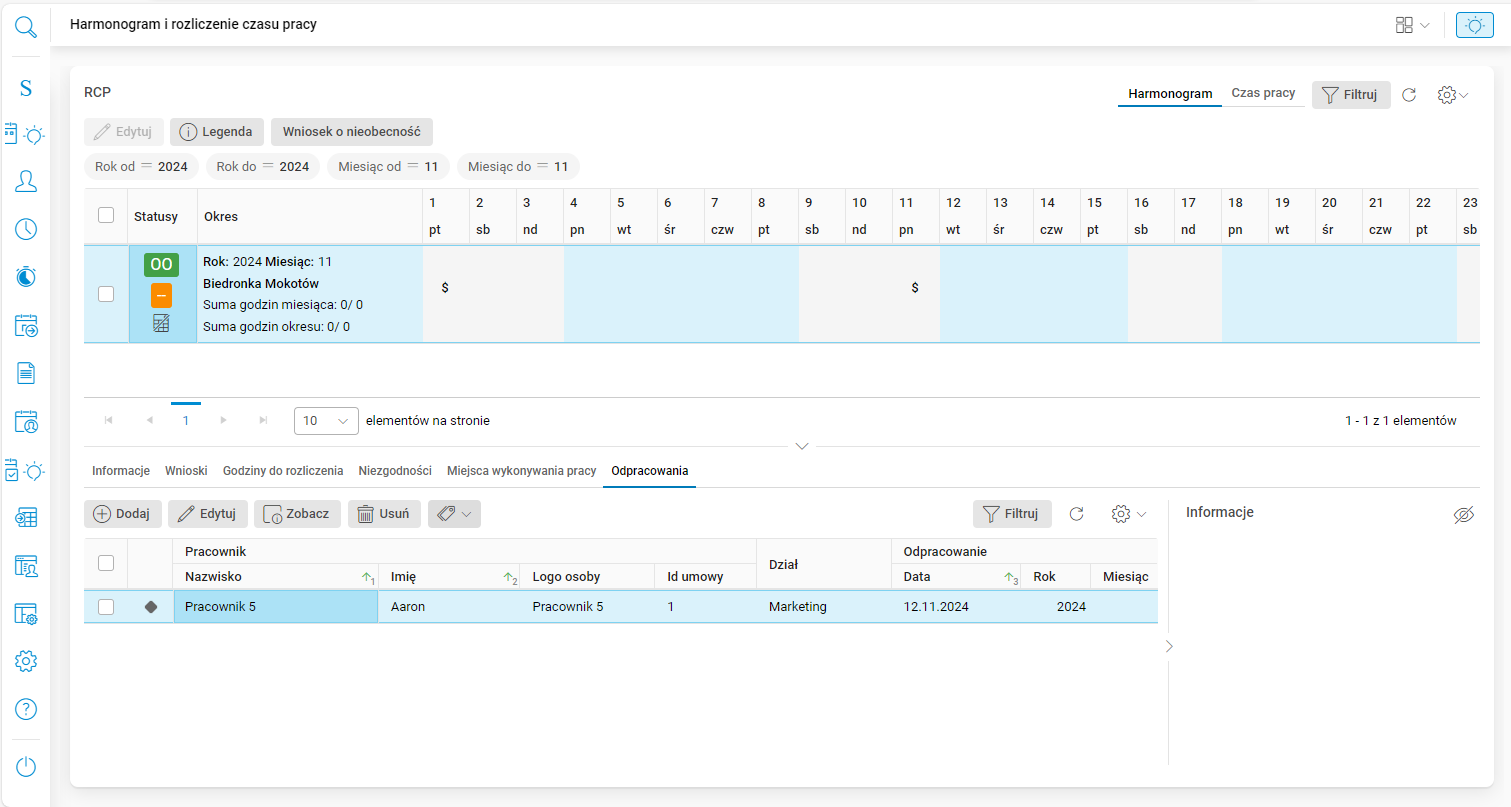Expand the tag button dropdown

pyautogui.click(x=454, y=514)
